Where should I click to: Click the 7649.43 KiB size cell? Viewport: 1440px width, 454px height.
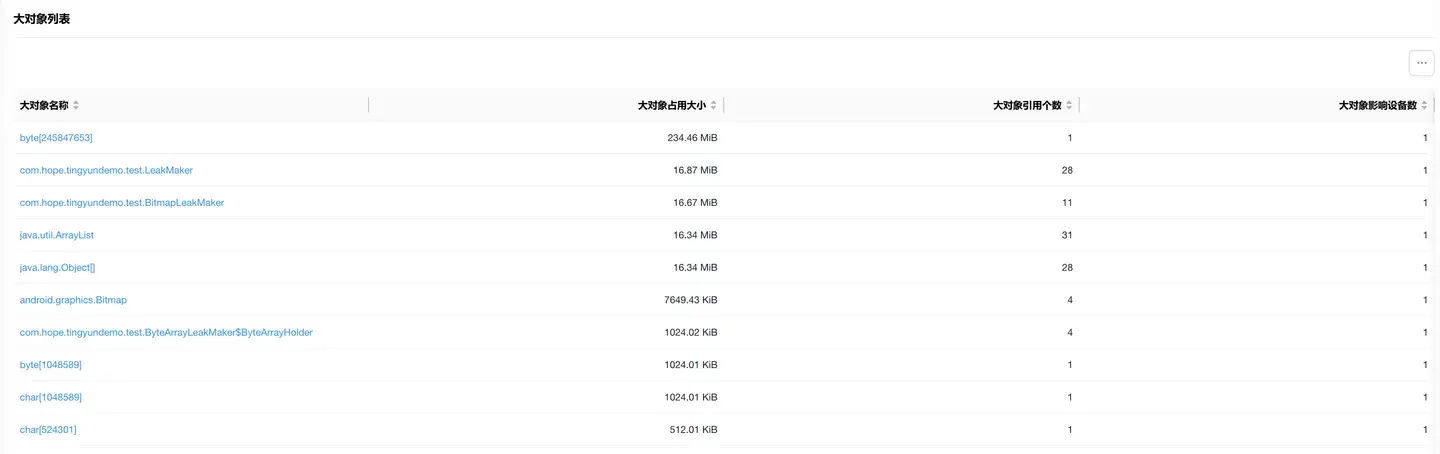point(690,300)
